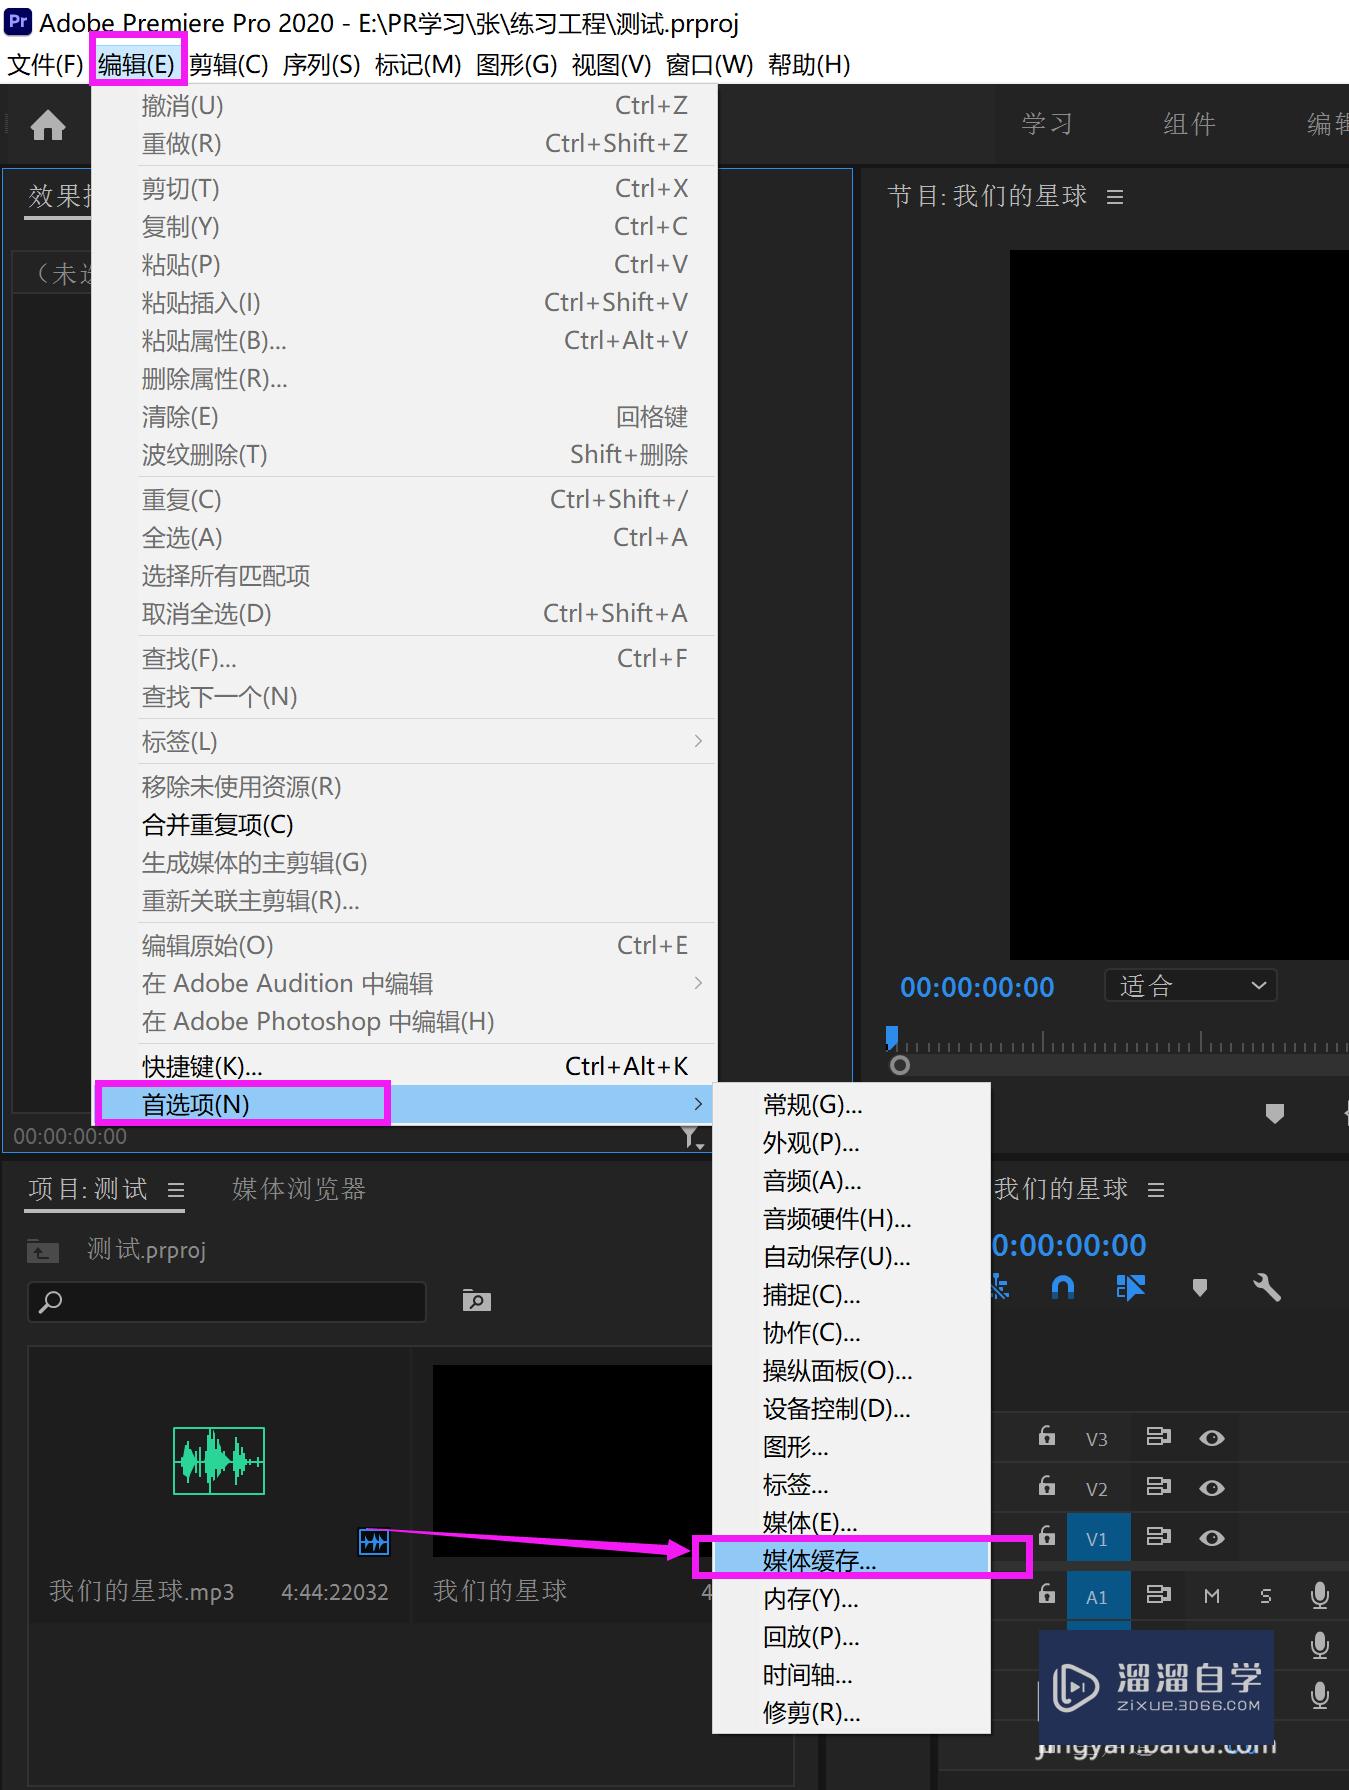Lock the V1 track

tap(1047, 1535)
